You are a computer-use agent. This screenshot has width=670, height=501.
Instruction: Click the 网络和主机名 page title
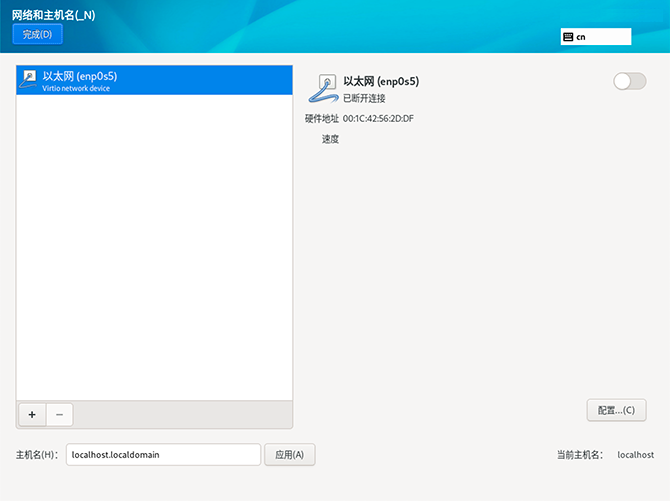pyautogui.click(x=53, y=14)
